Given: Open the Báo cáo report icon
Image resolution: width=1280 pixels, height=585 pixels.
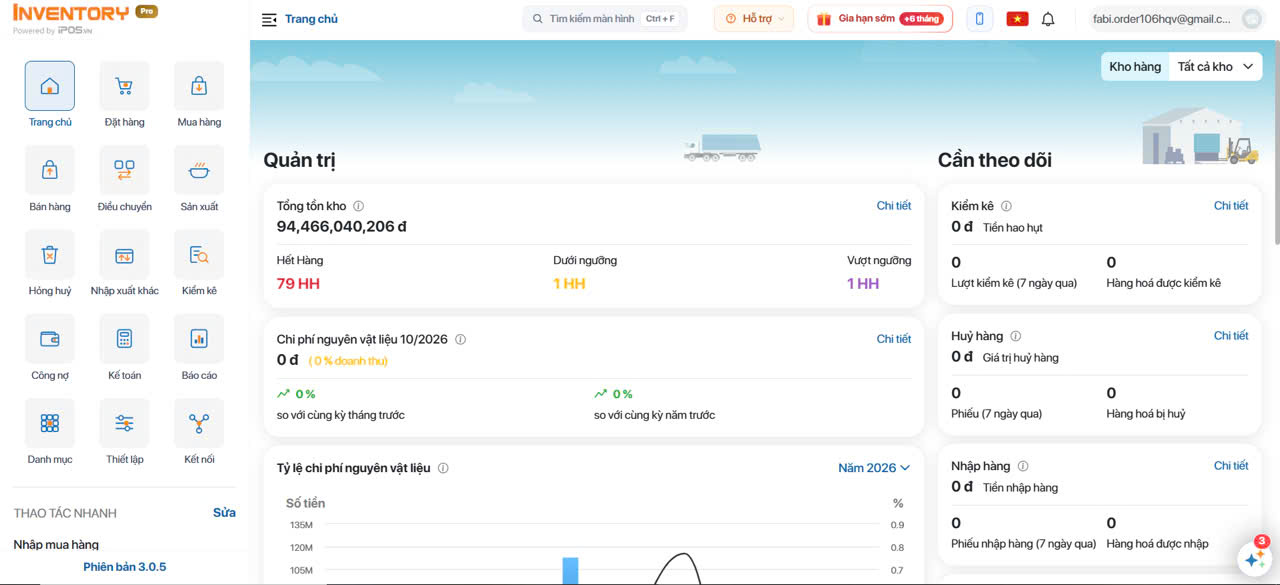Looking at the screenshot, I should tap(199, 338).
